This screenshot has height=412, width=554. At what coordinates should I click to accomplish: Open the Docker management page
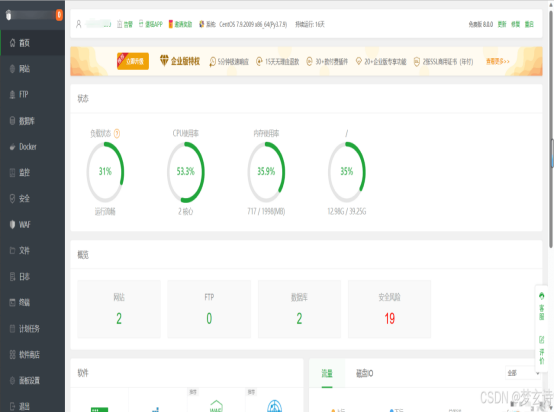pos(32,147)
